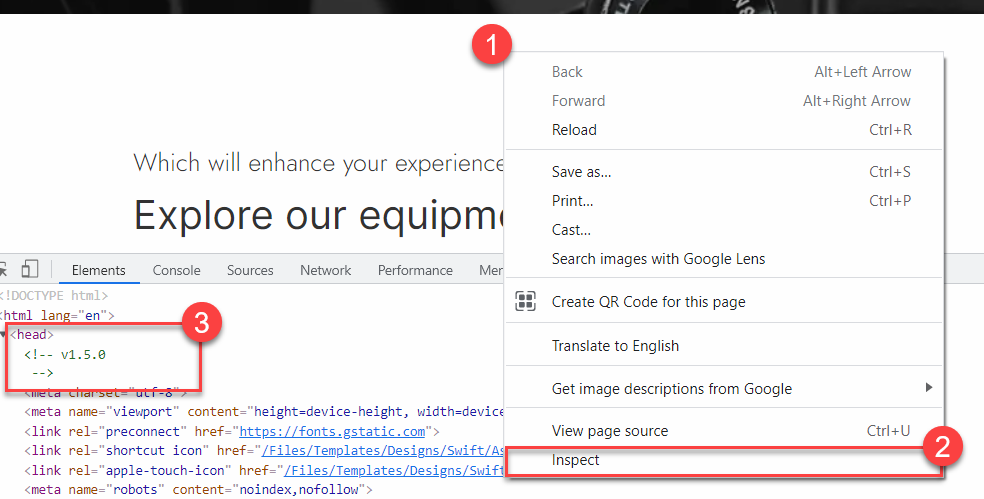Choose Save as... from the menu
The height and width of the screenshot is (499, 984).
(581, 172)
